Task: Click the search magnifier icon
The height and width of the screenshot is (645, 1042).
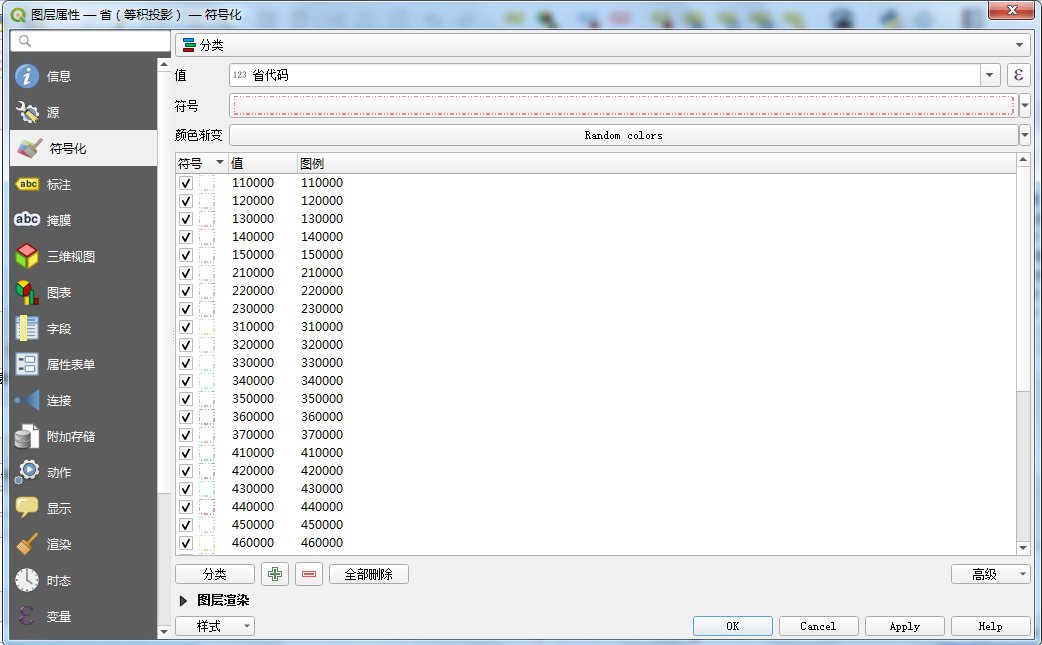Action: click(x=25, y=41)
